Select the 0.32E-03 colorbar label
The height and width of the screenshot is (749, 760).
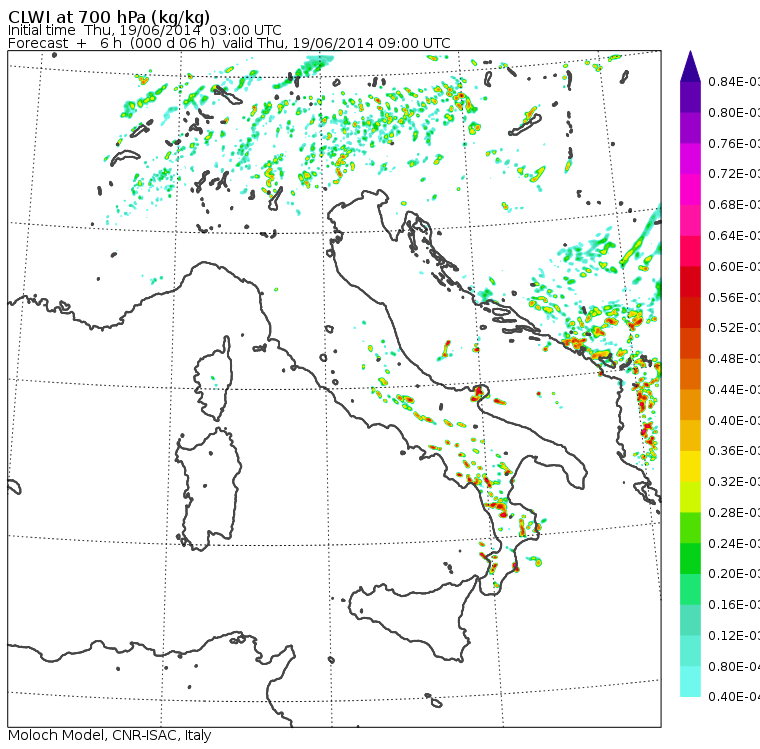[733, 481]
